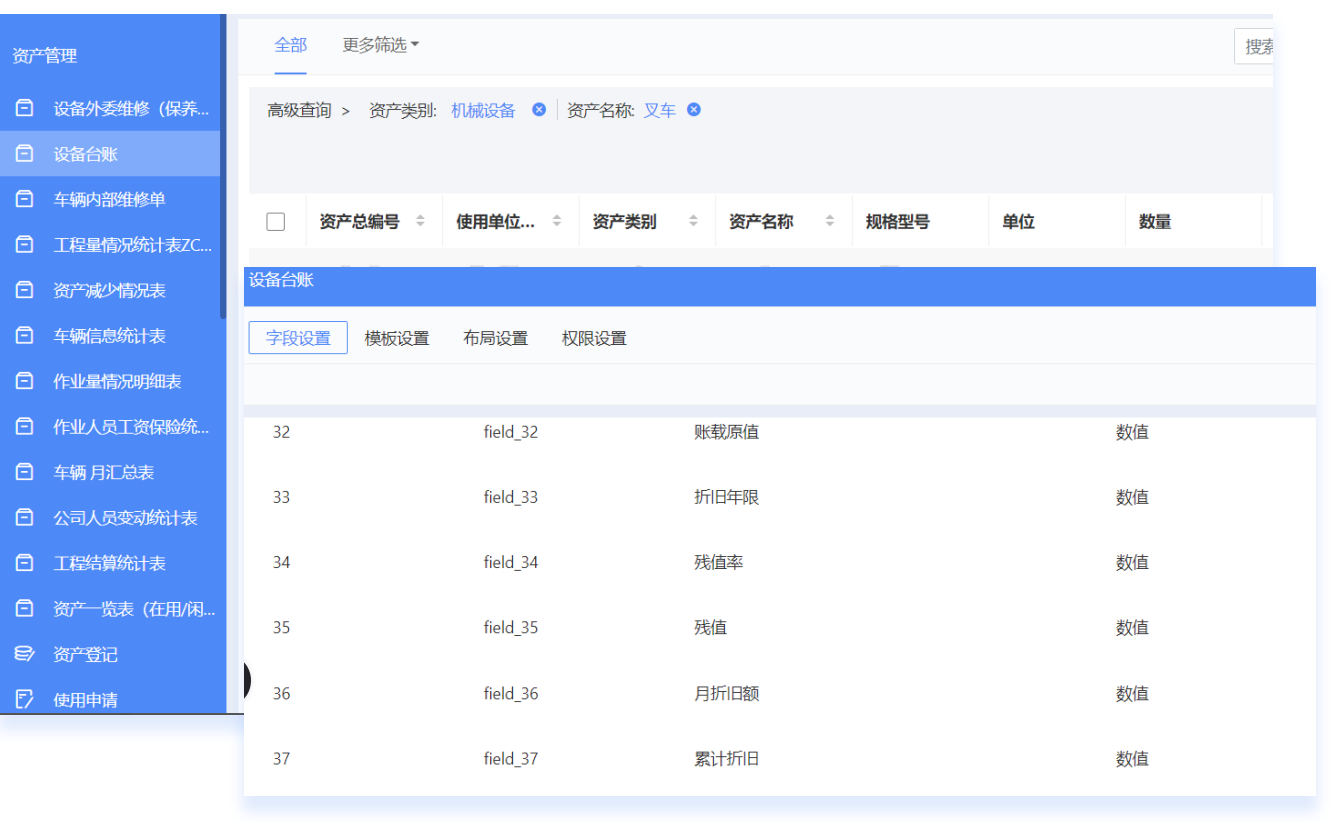The image size is (1344, 822).
Task: Open the 字段设置 tab
Action: (x=298, y=338)
